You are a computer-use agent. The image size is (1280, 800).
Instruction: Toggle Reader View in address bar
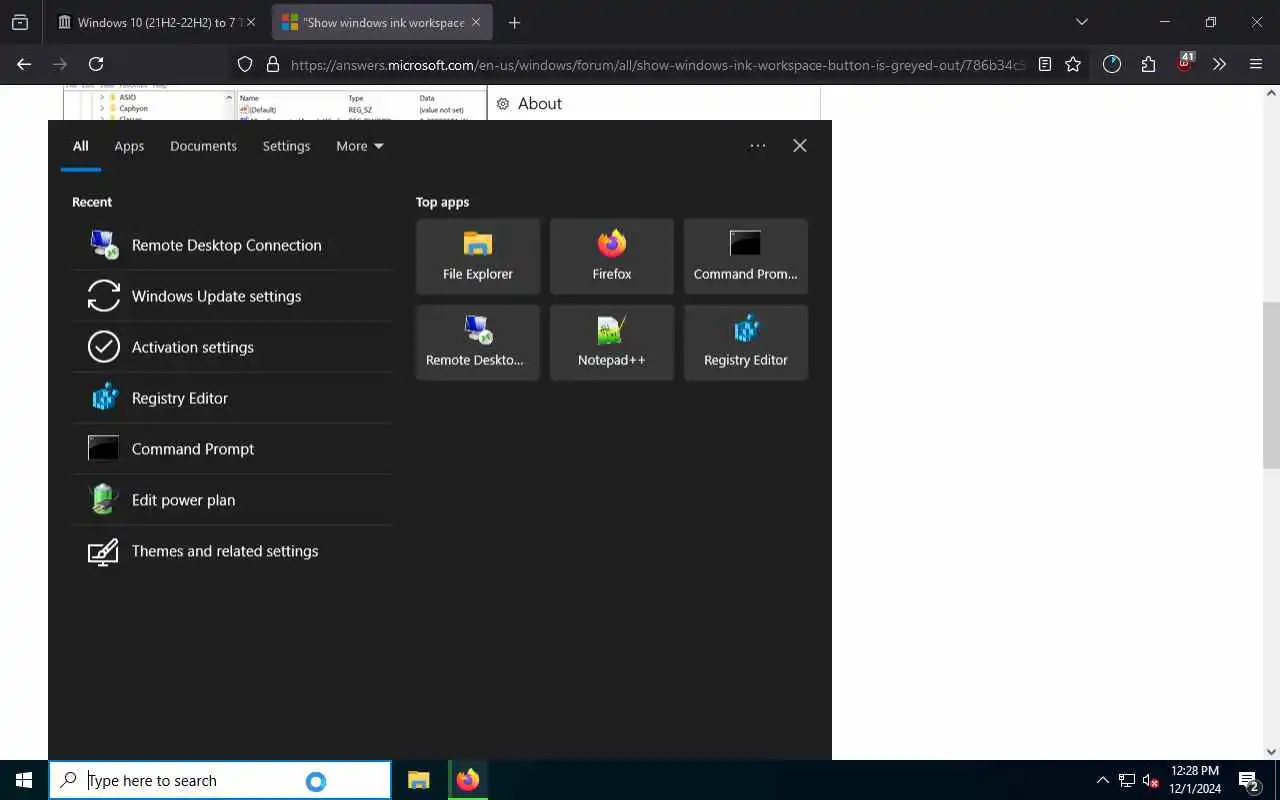[x=1045, y=64]
